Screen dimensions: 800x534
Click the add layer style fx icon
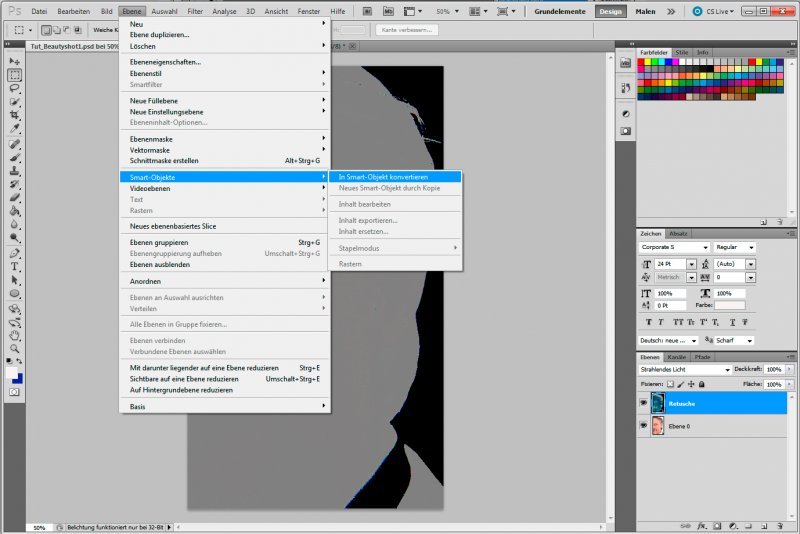pyautogui.click(x=702, y=526)
